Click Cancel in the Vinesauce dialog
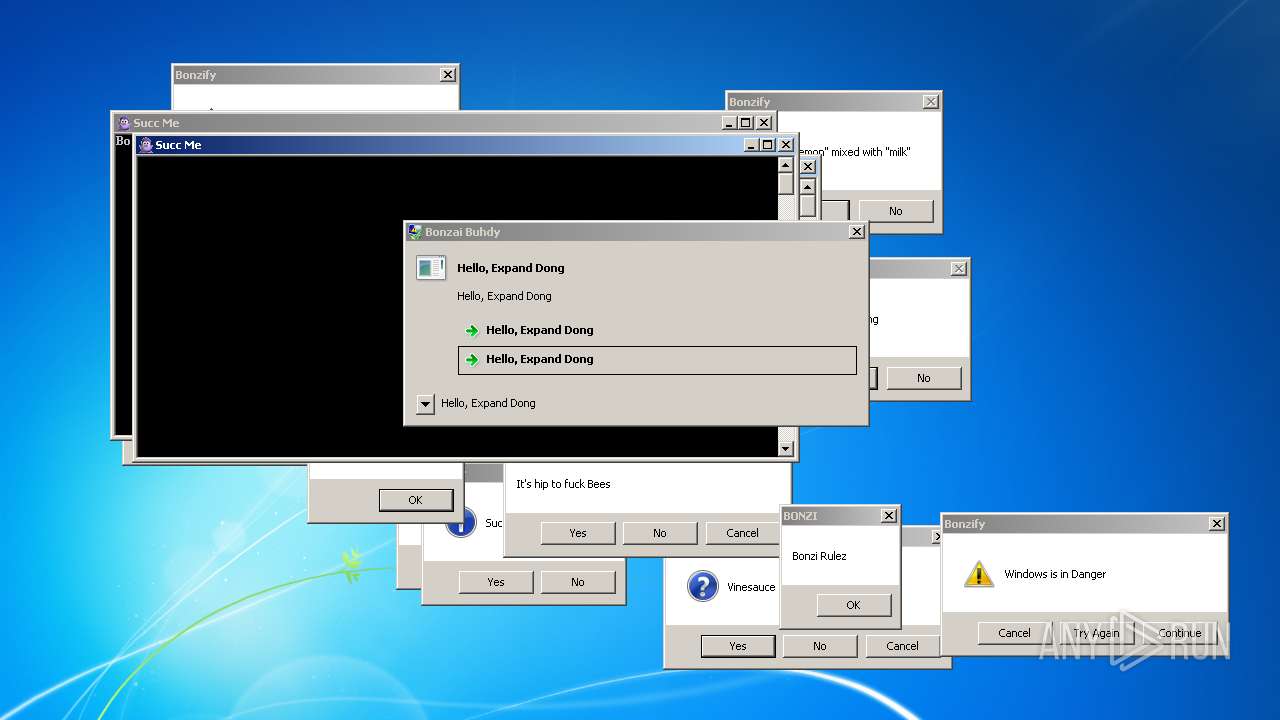The width and height of the screenshot is (1280, 720). pyautogui.click(x=902, y=646)
